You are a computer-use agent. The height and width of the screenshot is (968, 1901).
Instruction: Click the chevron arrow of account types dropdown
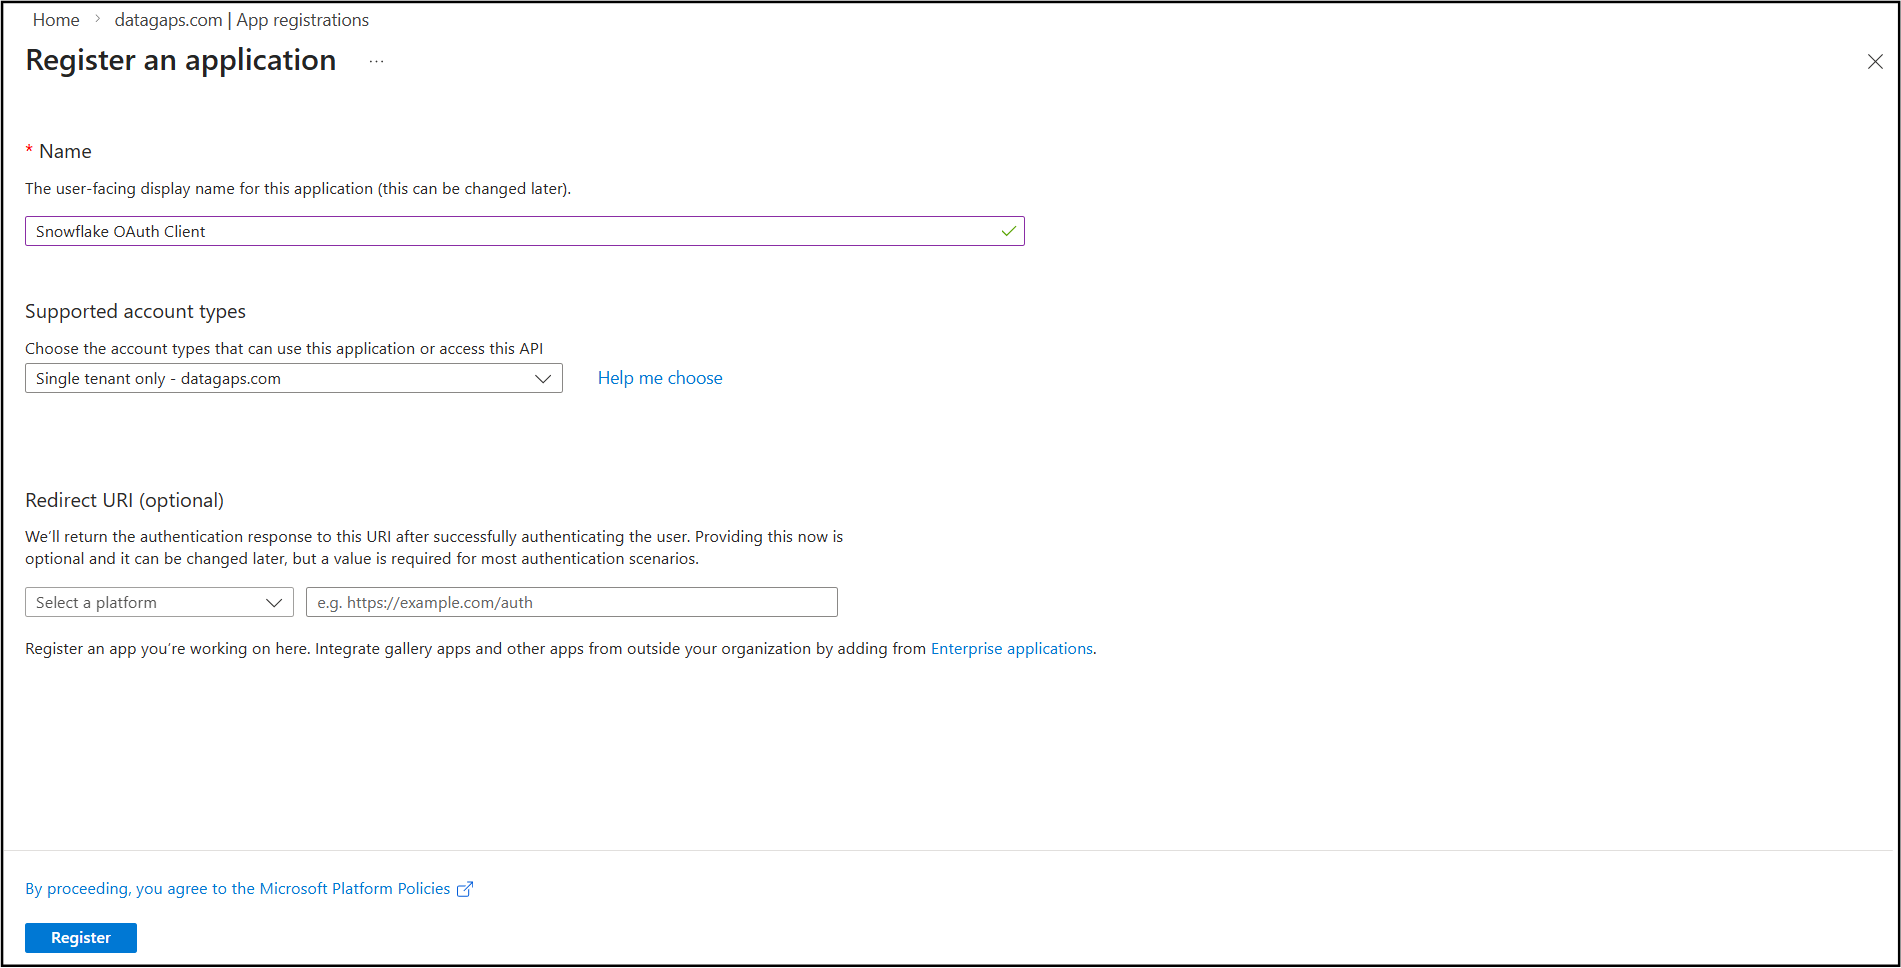tap(543, 378)
